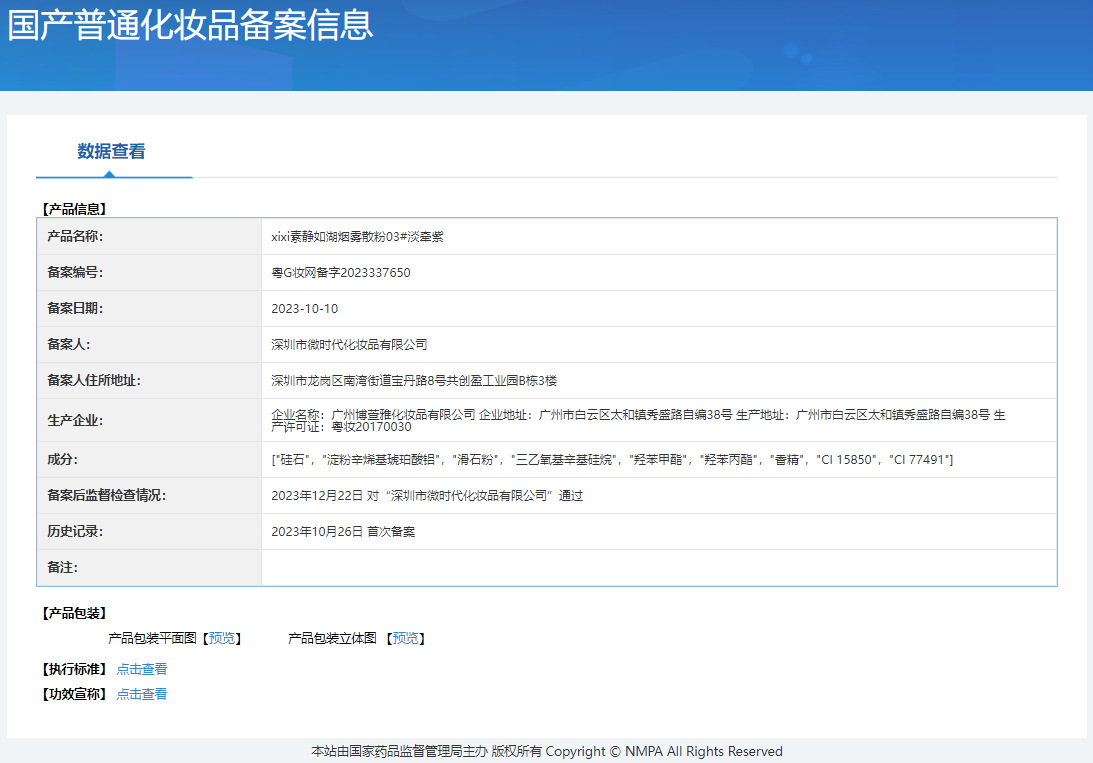The width and height of the screenshot is (1093, 763).
Task: Click the 备案人 value 深圳市微时代化妆品有限公司
Action: pyautogui.click(x=349, y=345)
